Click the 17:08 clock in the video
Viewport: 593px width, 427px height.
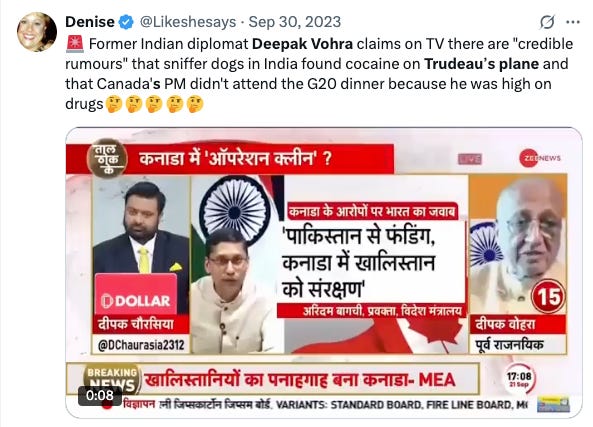pos(519,379)
